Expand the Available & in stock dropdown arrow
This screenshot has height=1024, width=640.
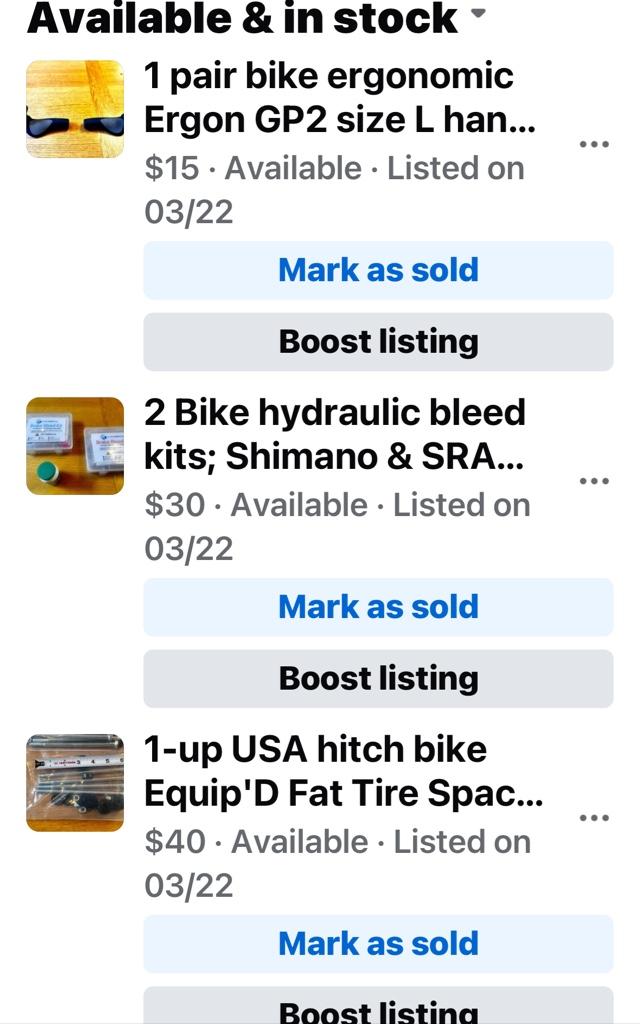pos(477,14)
